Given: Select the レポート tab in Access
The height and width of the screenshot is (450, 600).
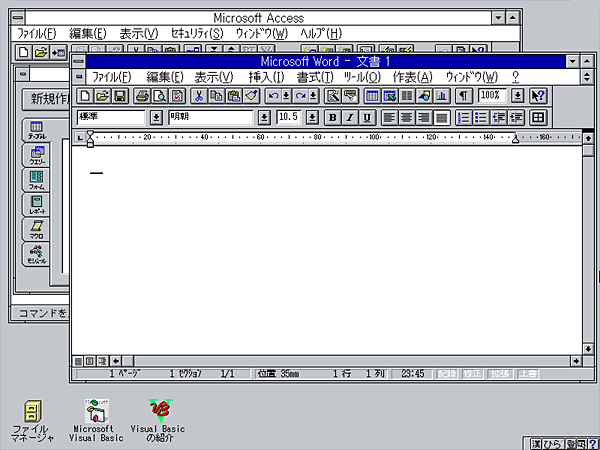Looking at the screenshot, I should click(36, 205).
